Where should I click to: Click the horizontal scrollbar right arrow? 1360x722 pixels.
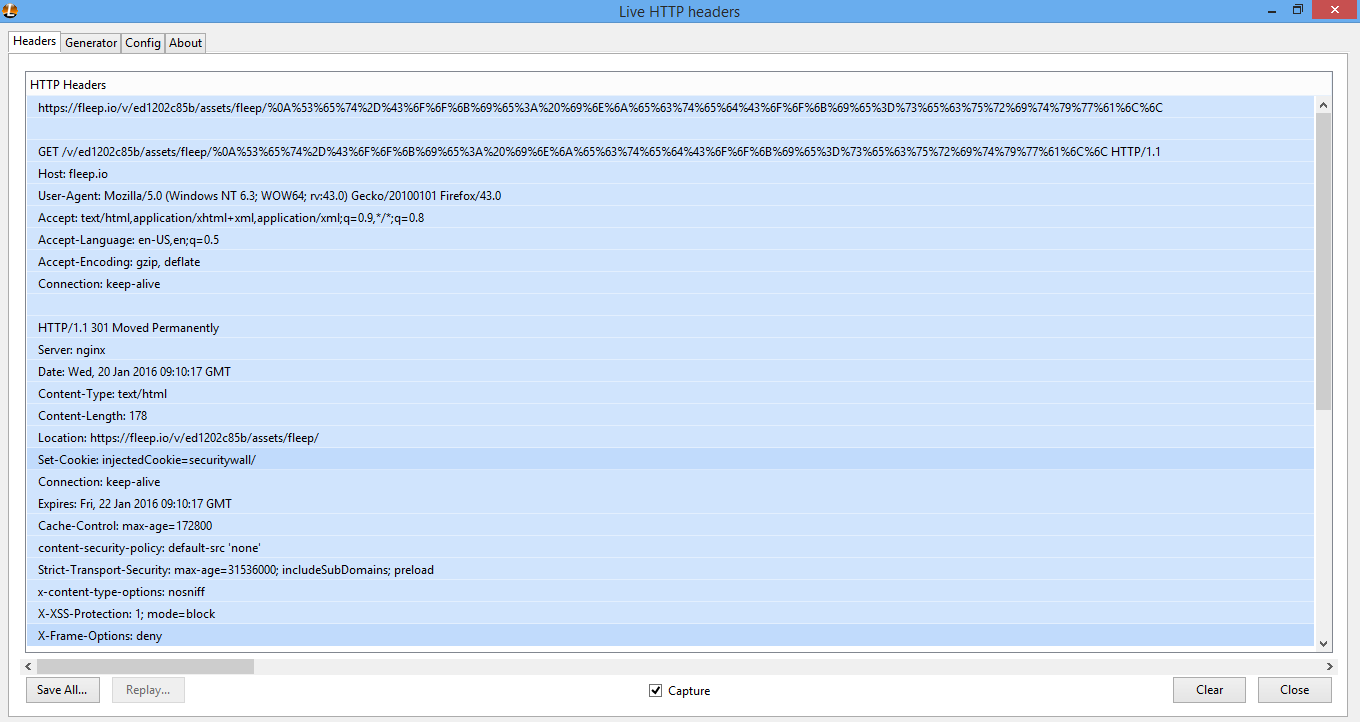pyautogui.click(x=1329, y=666)
